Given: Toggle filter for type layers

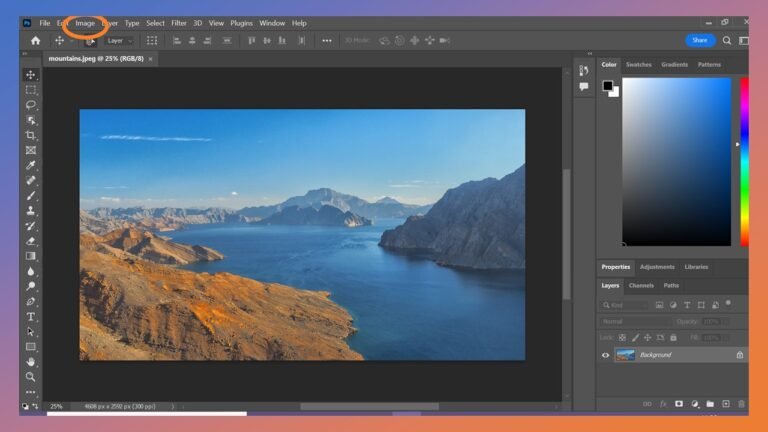Looking at the screenshot, I should tap(687, 305).
